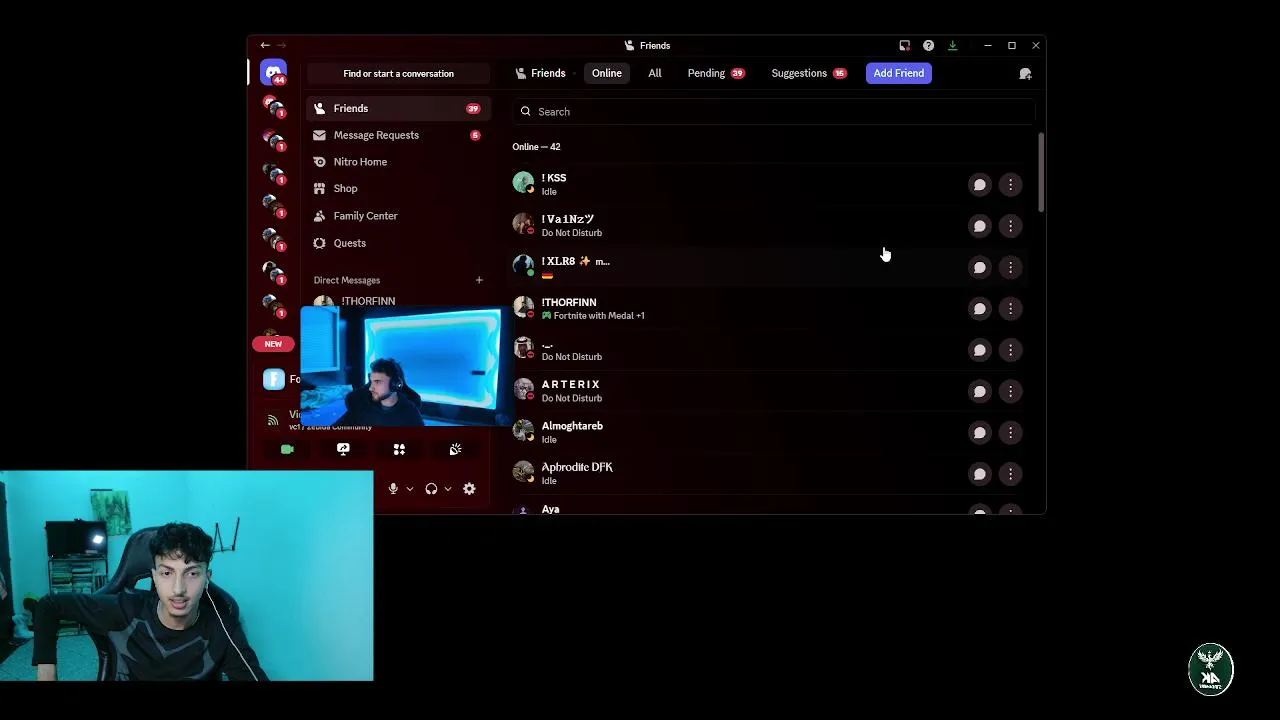The width and height of the screenshot is (1280, 720).
Task: Message ! XLR8 via chat bubble icon
Action: pyautogui.click(x=979, y=267)
